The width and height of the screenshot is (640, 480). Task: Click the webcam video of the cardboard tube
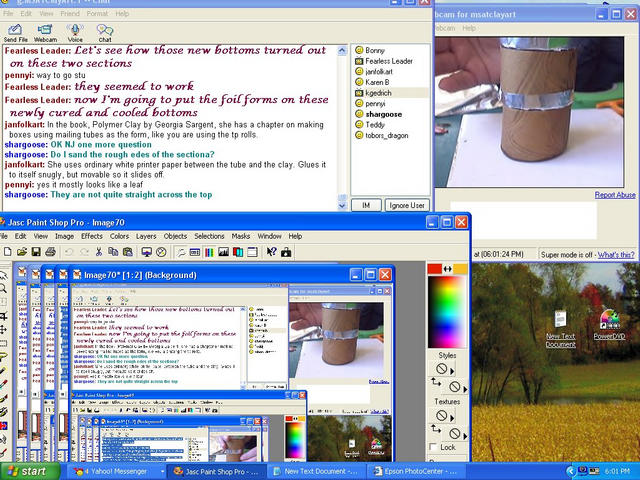click(x=529, y=112)
